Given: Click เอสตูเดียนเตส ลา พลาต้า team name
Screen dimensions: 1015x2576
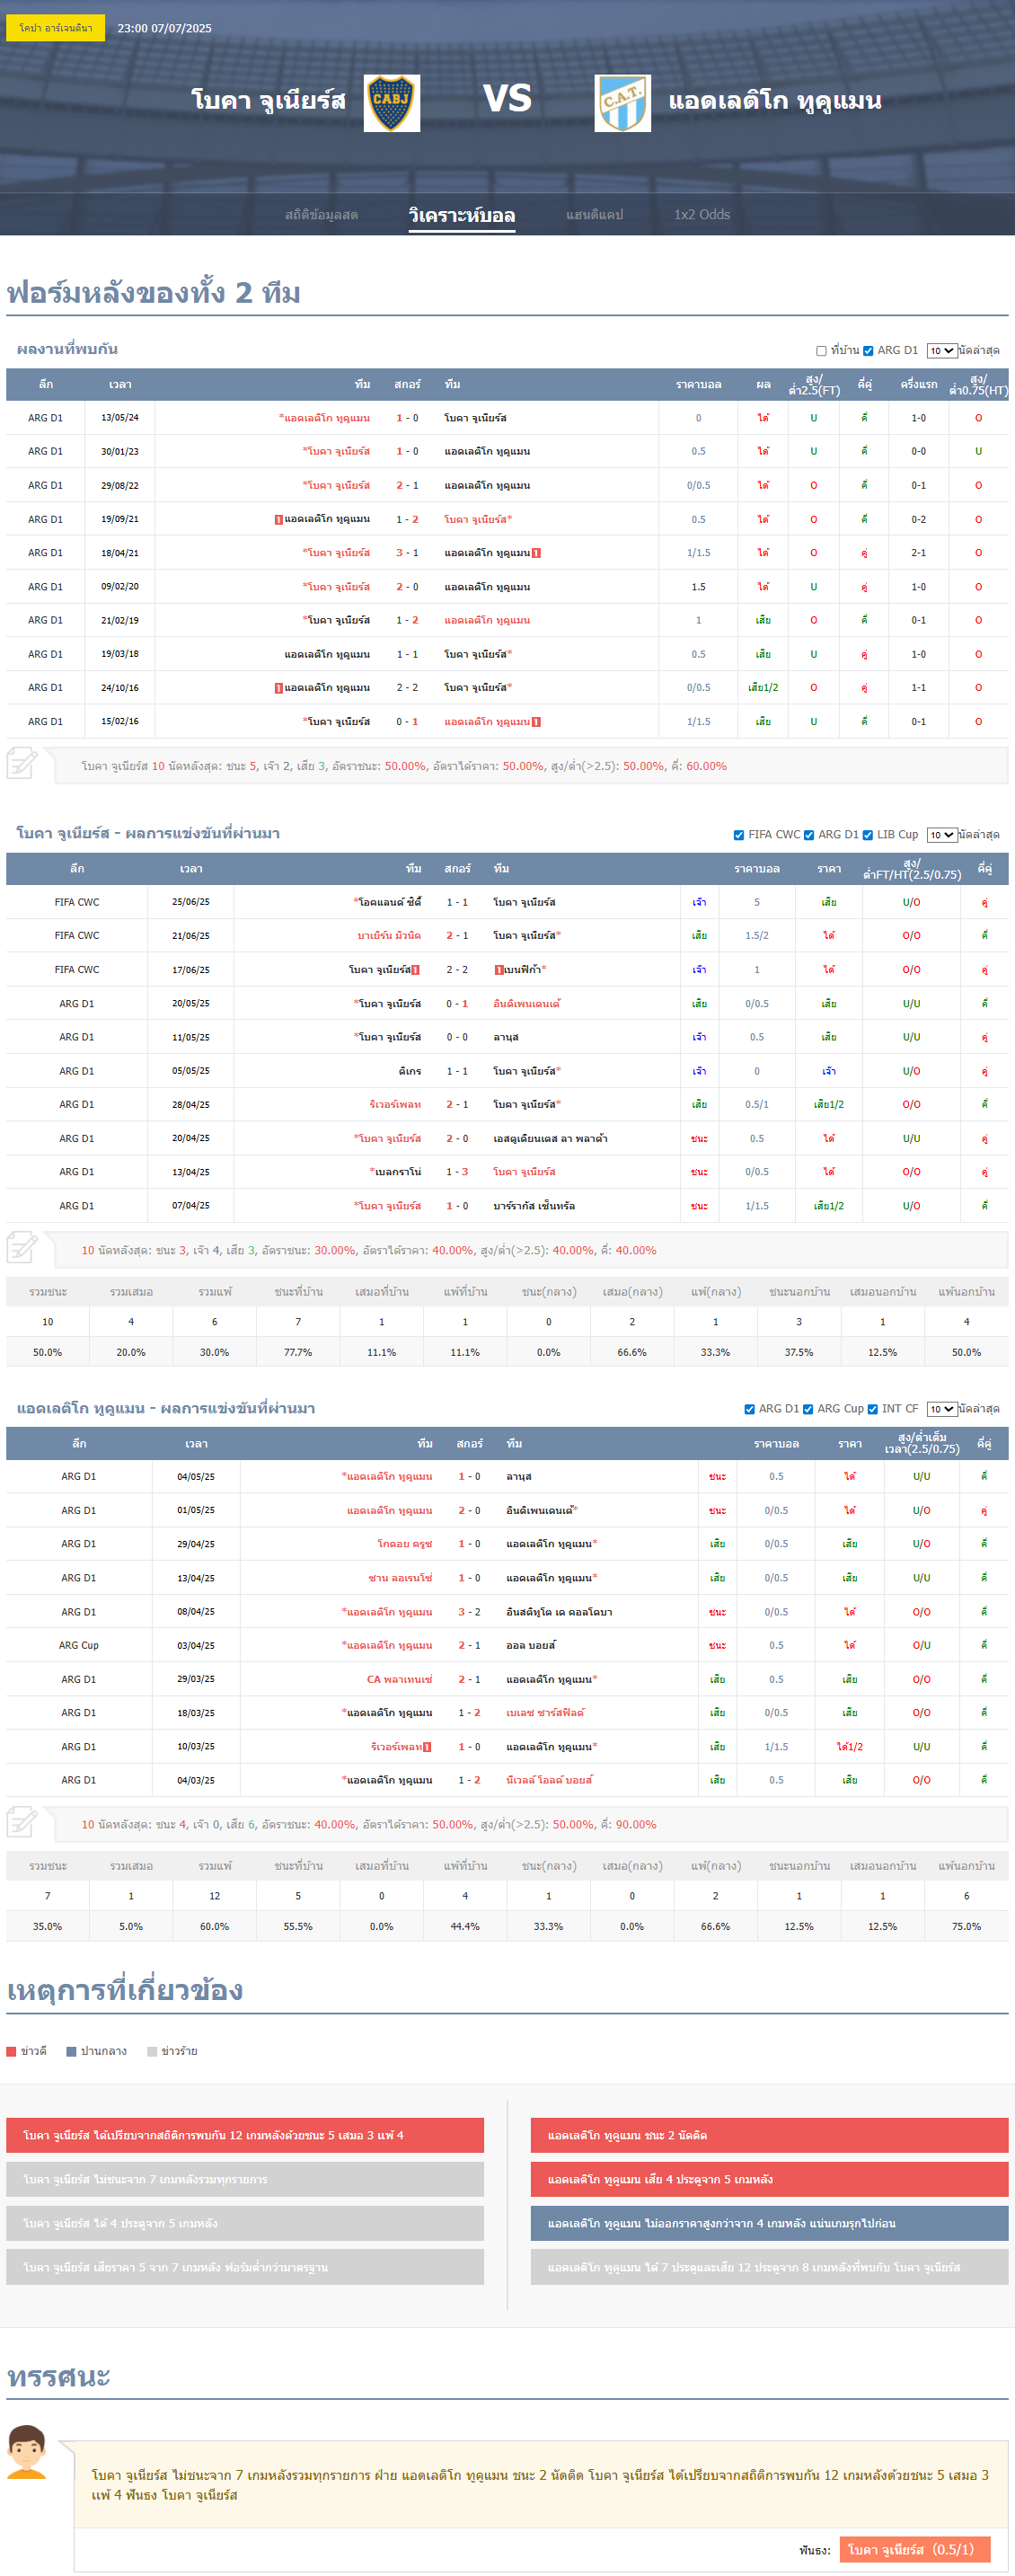Looking at the screenshot, I should 550,1139.
